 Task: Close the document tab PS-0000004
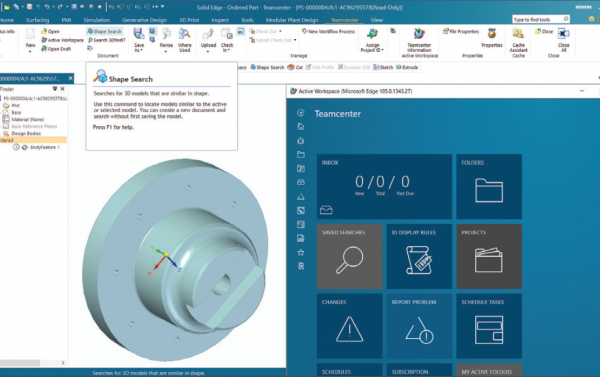pos(70,78)
